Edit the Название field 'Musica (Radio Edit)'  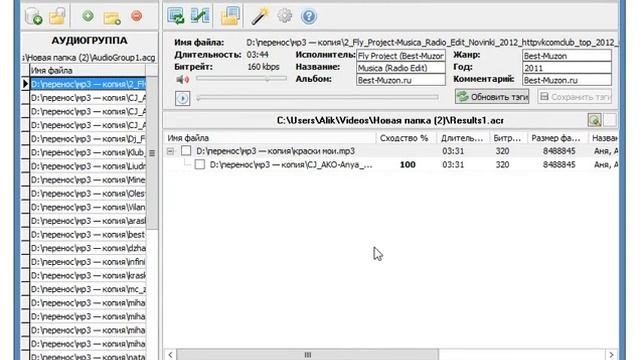pyautogui.click(x=401, y=68)
